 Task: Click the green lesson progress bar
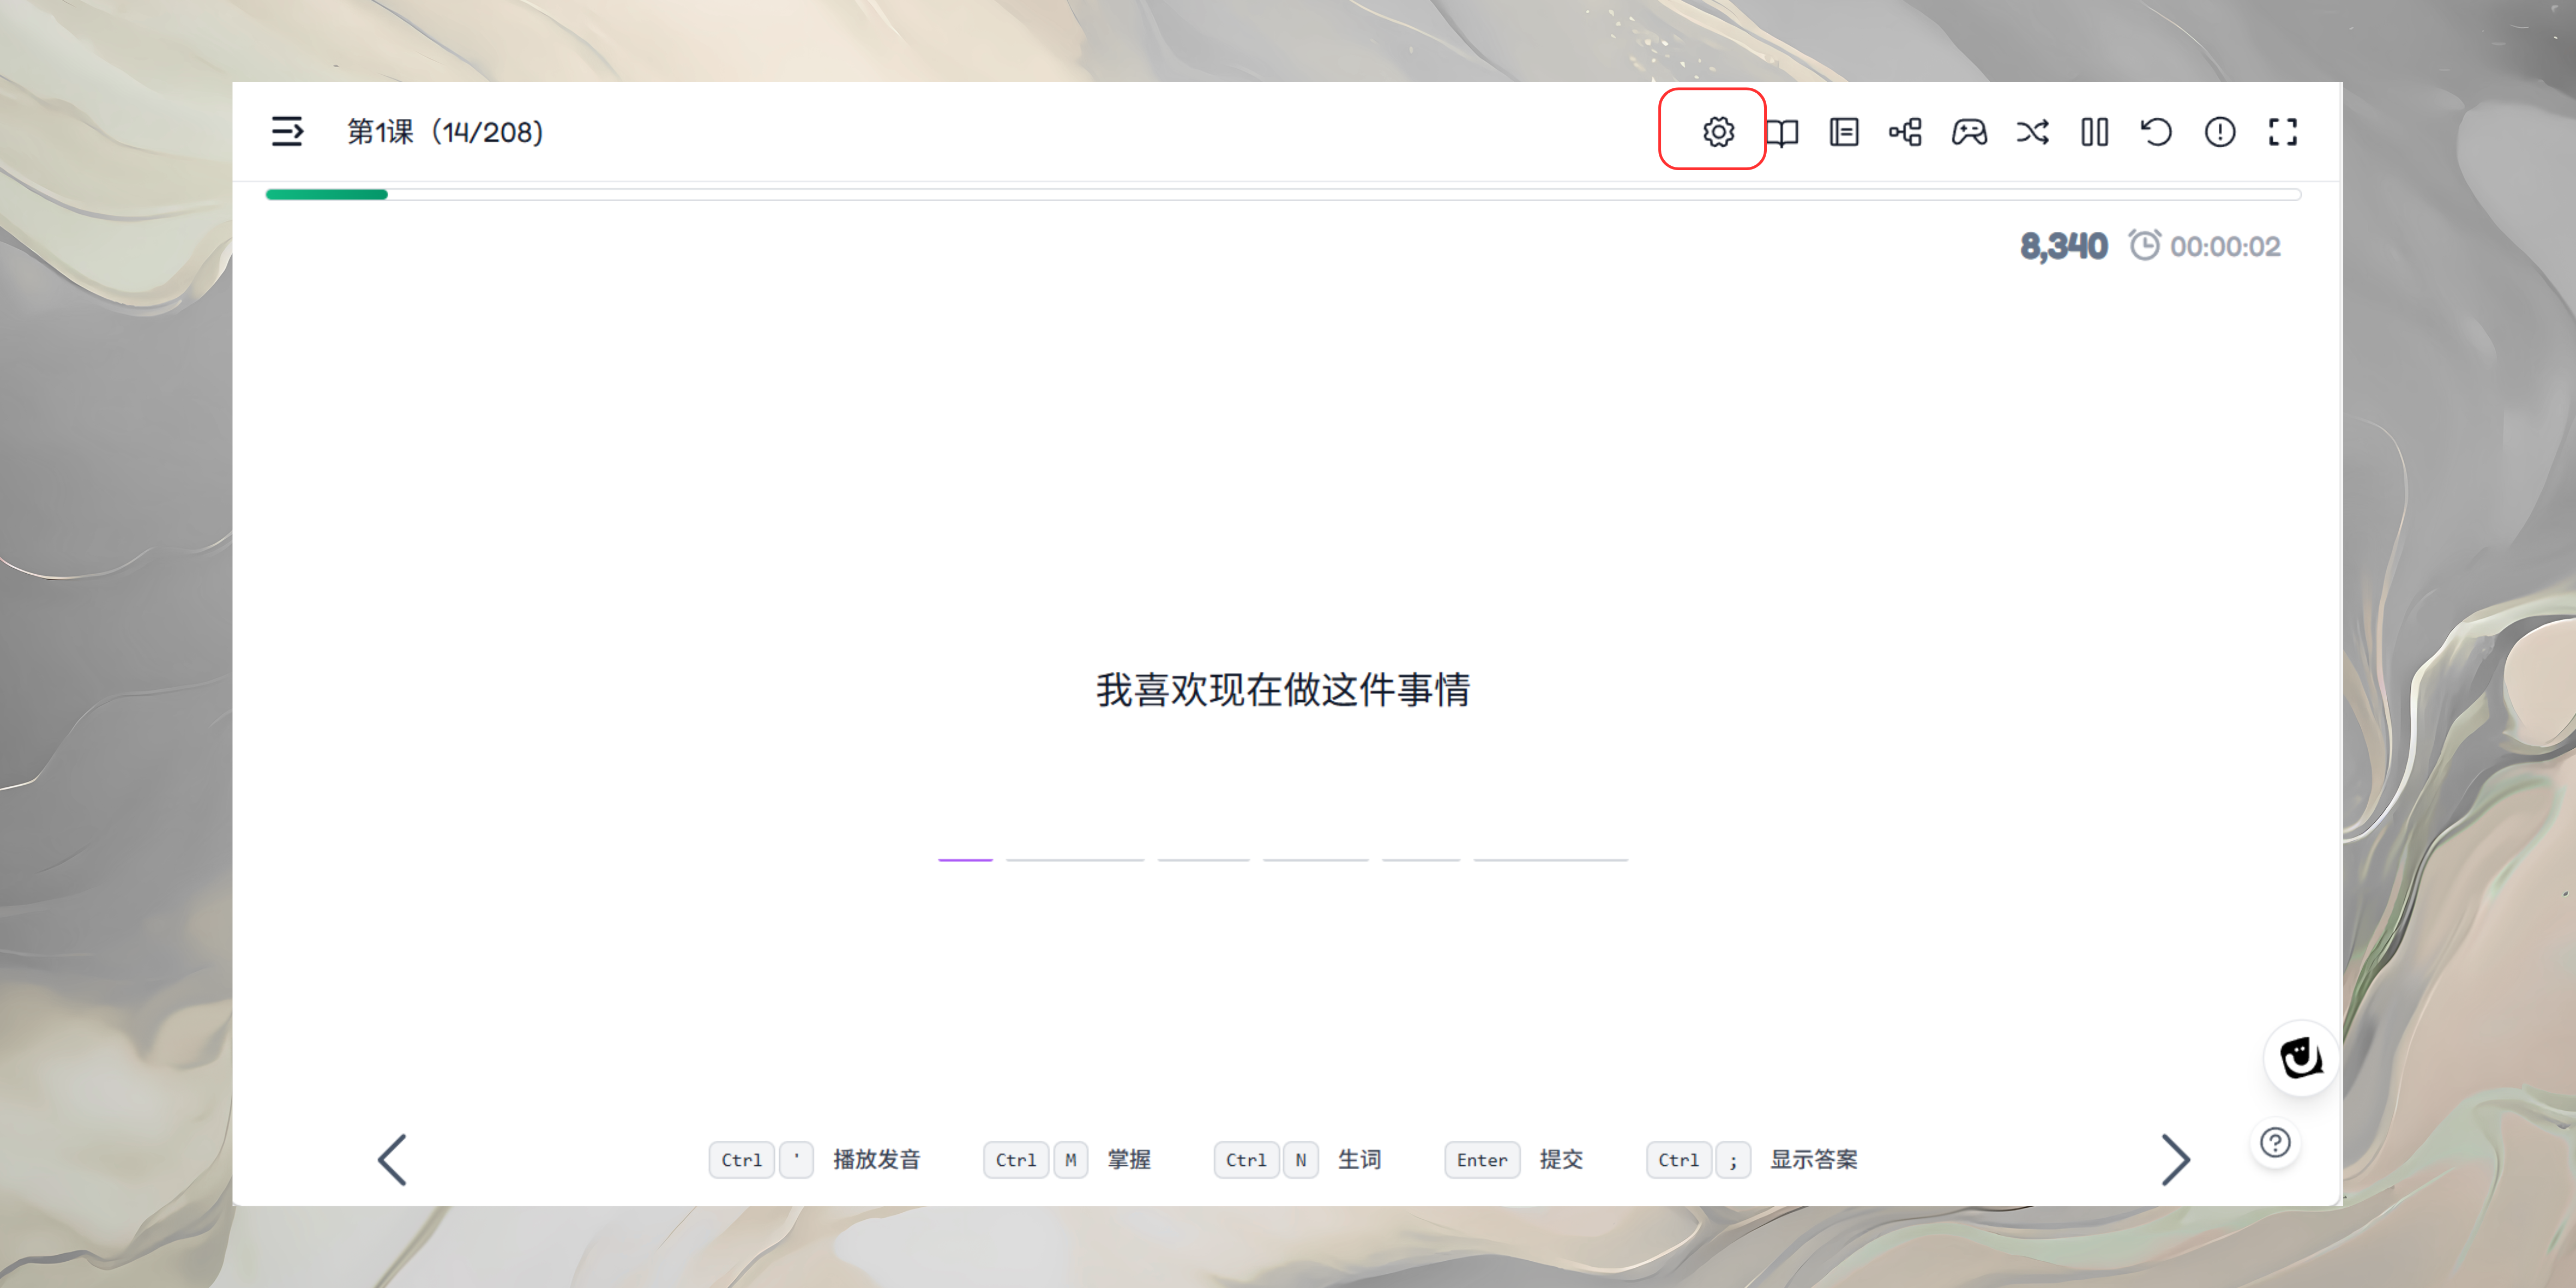(327, 194)
